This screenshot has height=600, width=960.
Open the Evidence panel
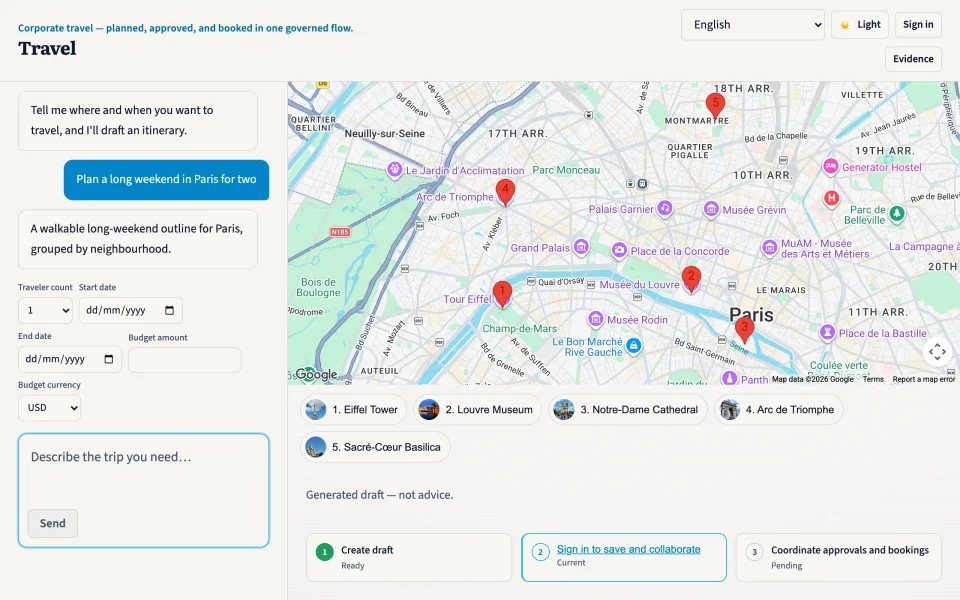pos(913,59)
